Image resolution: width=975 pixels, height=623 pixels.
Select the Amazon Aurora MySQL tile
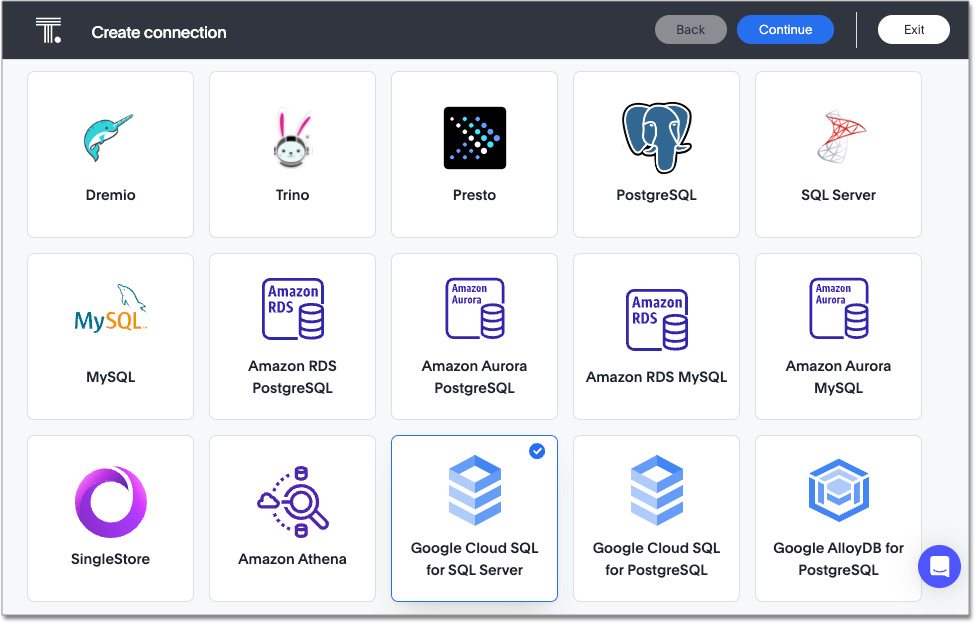point(838,337)
